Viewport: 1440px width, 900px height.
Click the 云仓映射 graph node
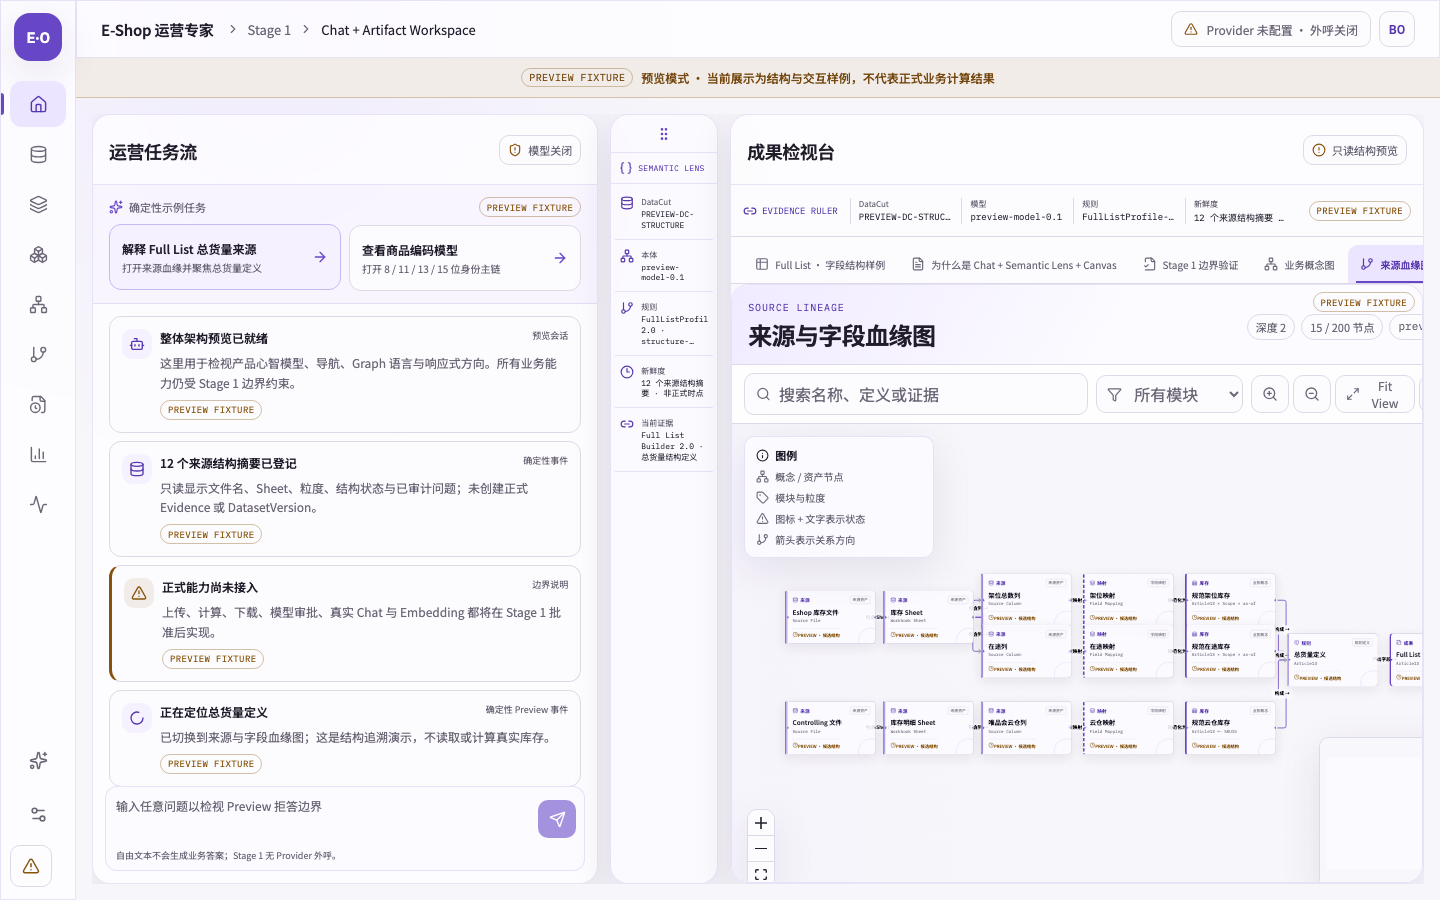tap(1128, 727)
